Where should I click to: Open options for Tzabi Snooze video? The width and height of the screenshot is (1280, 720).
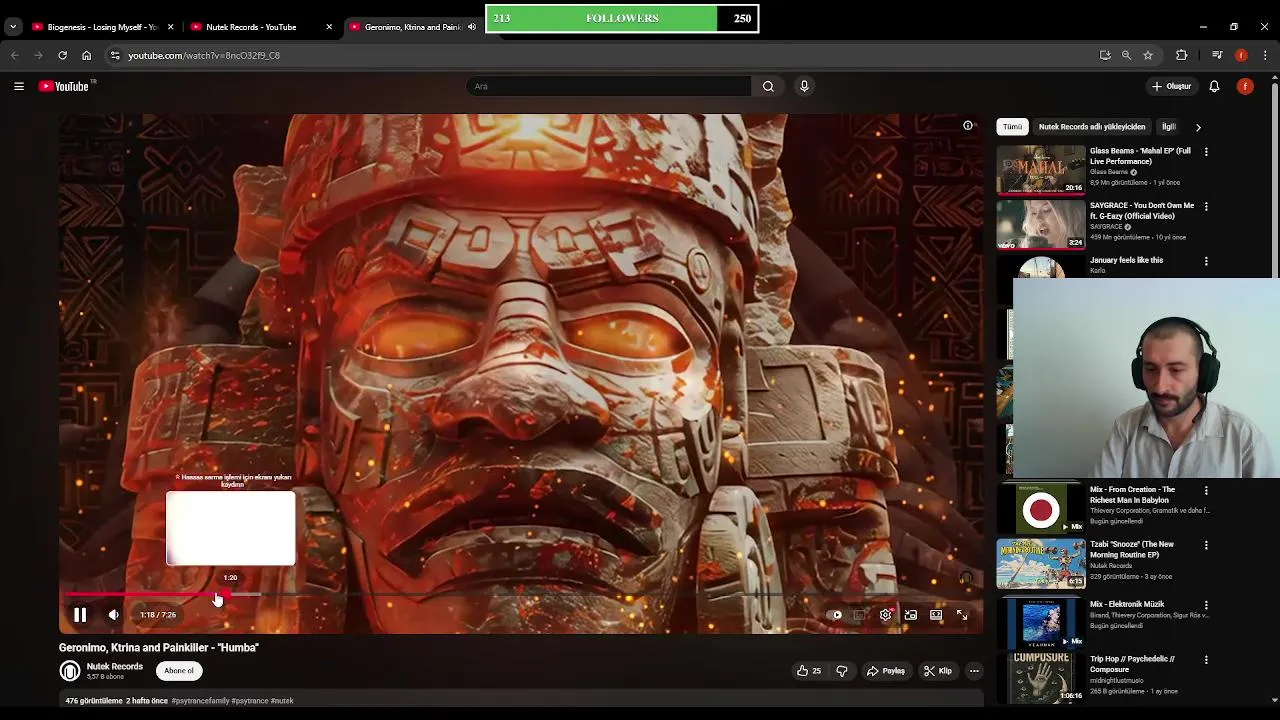1206,545
